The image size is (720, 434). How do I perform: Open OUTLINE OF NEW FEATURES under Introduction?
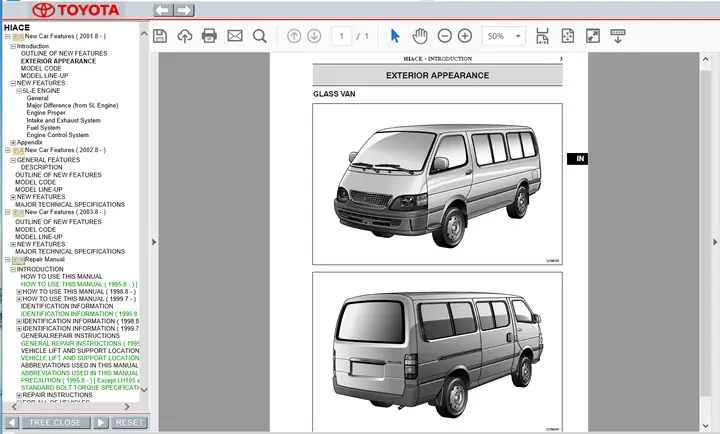click(x=64, y=53)
